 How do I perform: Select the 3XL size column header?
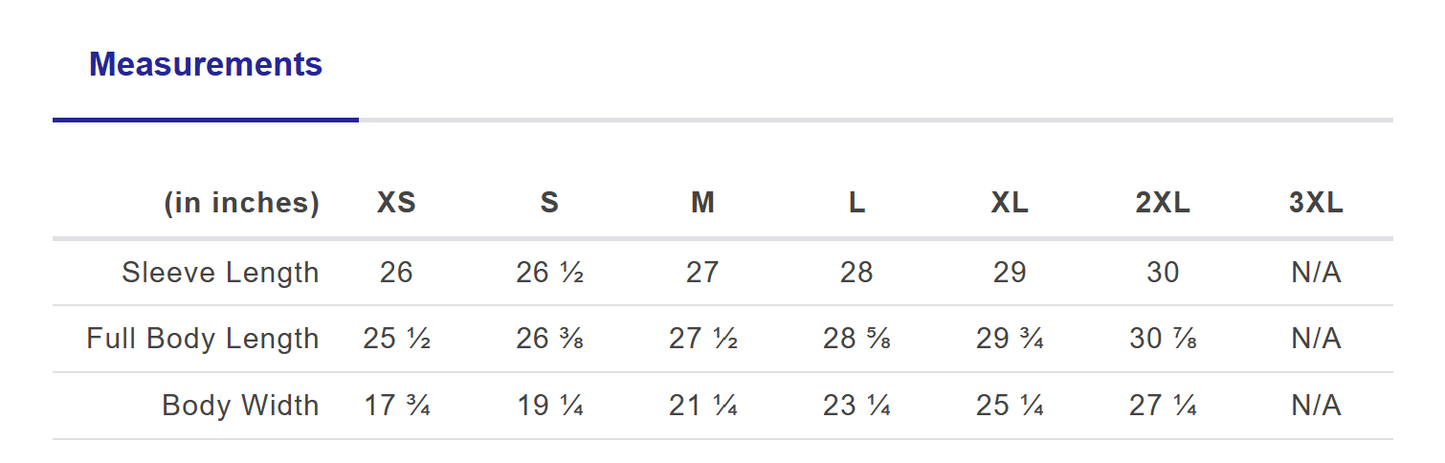(x=1316, y=203)
